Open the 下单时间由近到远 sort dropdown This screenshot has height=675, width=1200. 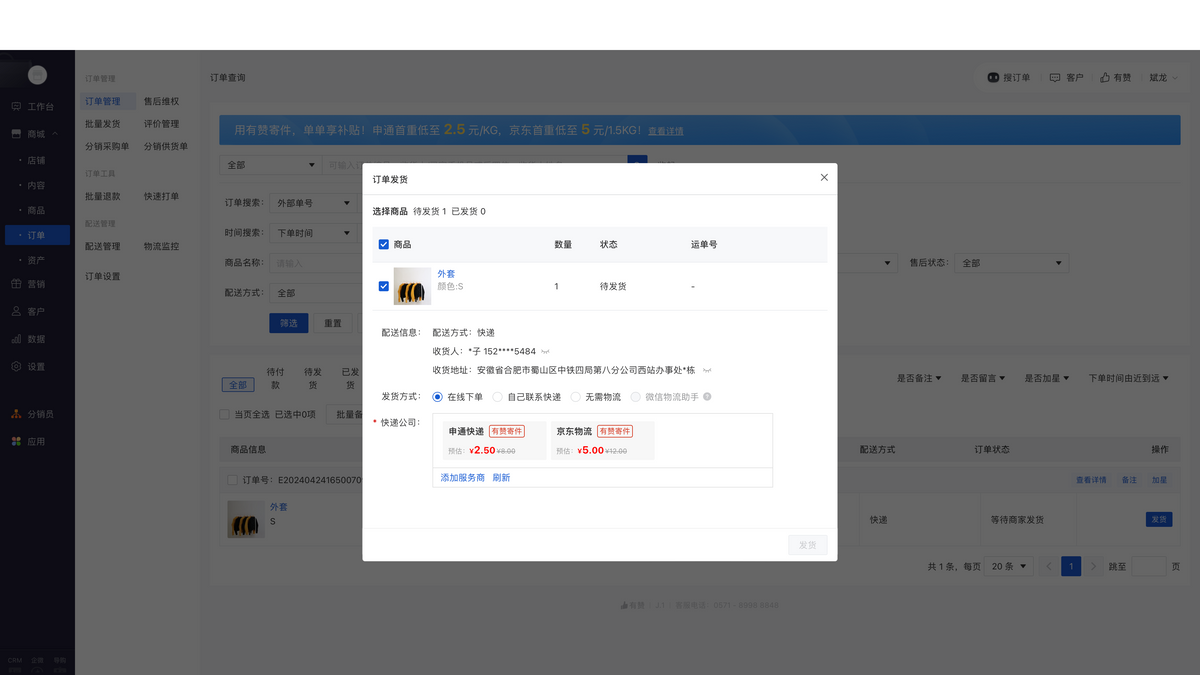[x=1129, y=379]
